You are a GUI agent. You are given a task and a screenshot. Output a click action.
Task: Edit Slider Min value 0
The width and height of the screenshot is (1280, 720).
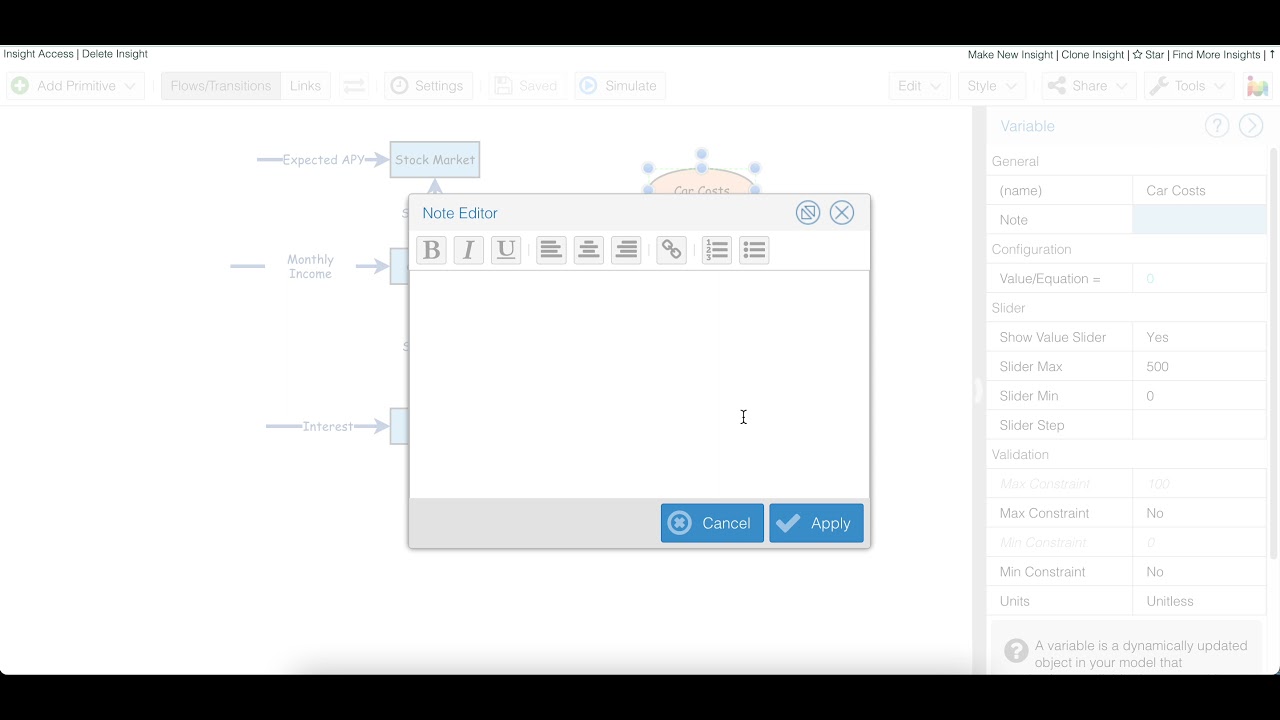pyautogui.click(x=1199, y=396)
